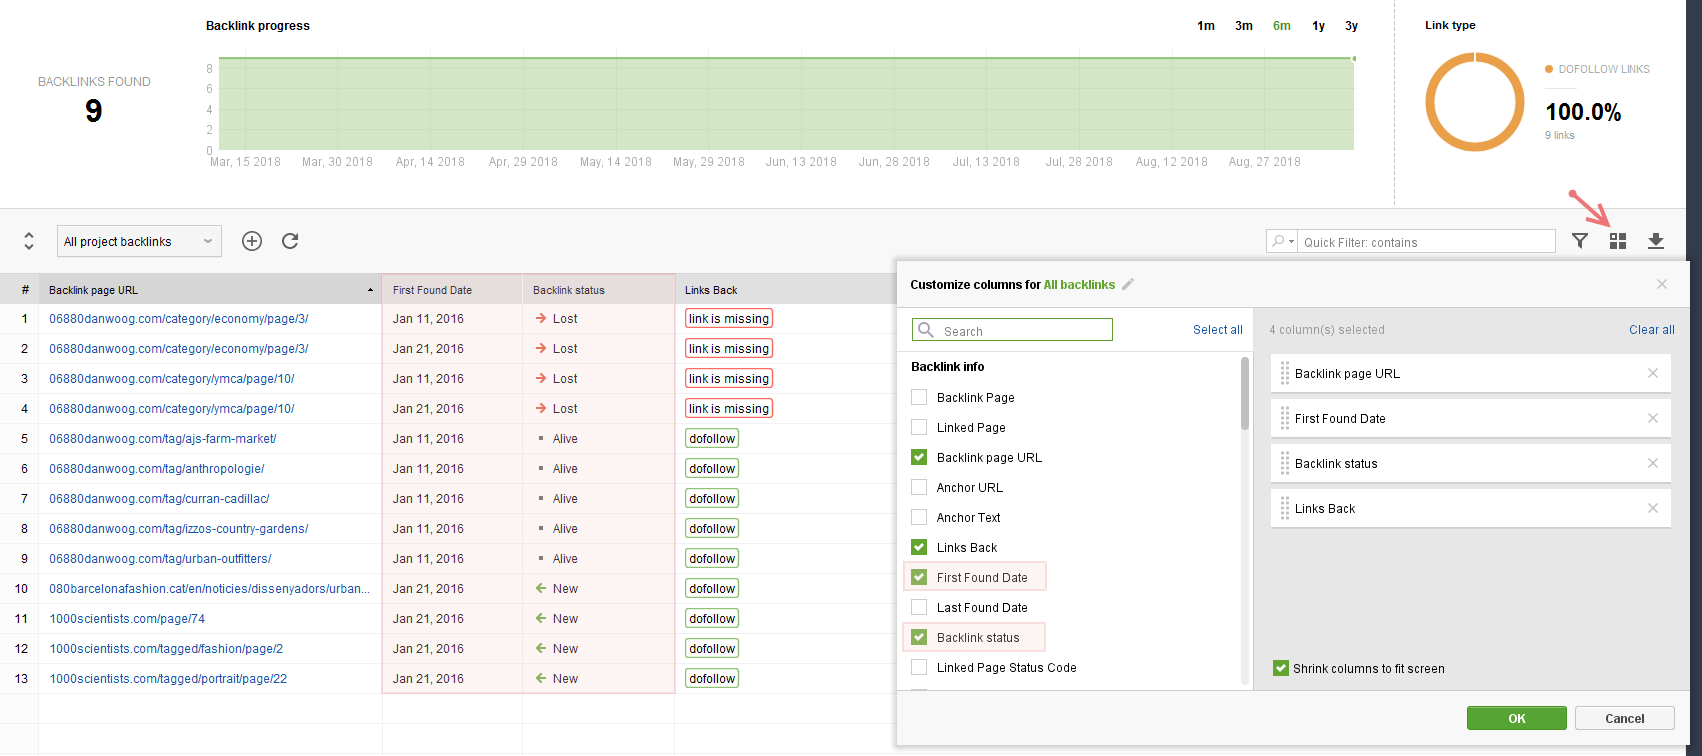Screen dimensions: 1702x756
Task: Uncheck the Links Back column checkbox
Action: pyautogui.click(x=919, y=547)
